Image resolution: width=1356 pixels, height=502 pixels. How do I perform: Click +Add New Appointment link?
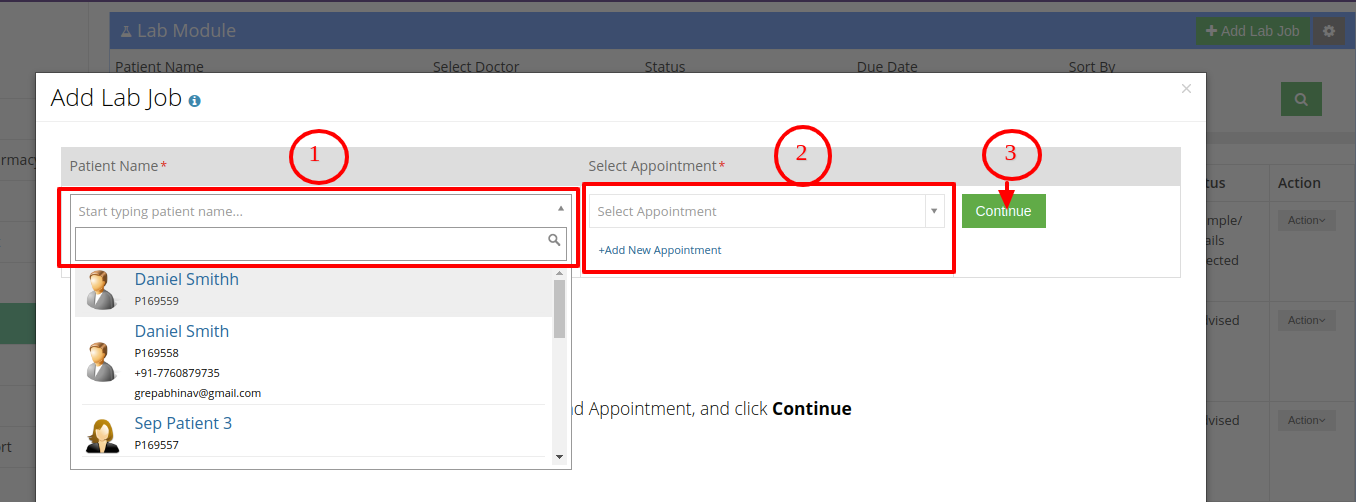(x=660, y=250)
